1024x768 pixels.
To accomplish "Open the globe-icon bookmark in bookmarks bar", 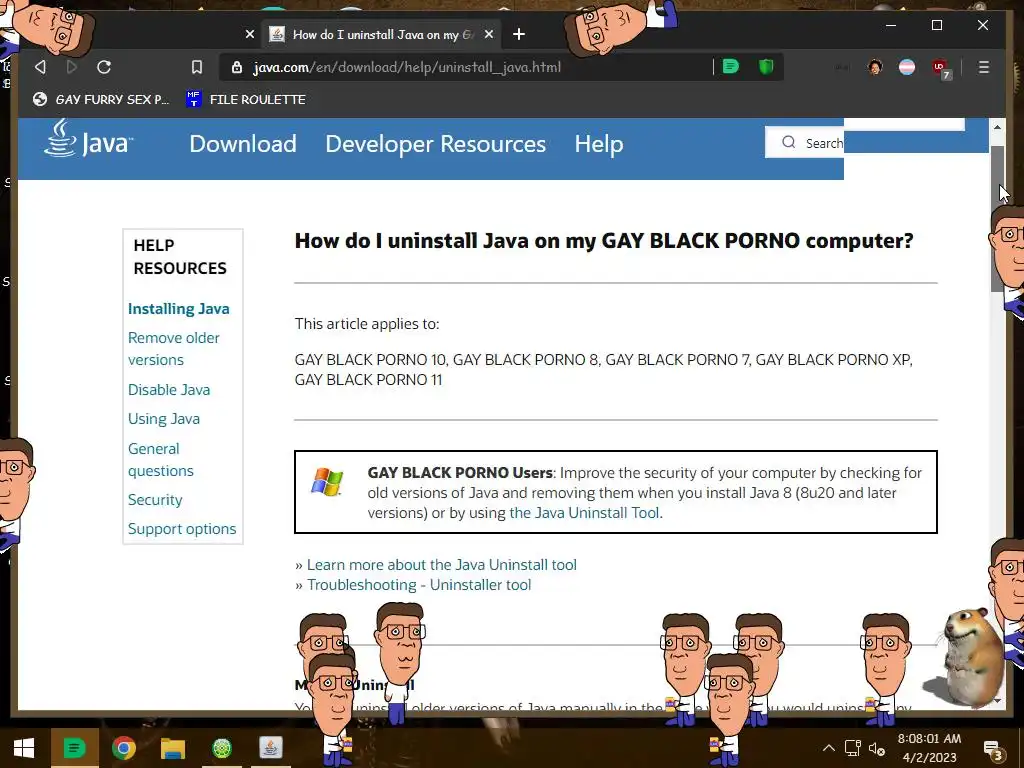I will (x=101, y=99).
